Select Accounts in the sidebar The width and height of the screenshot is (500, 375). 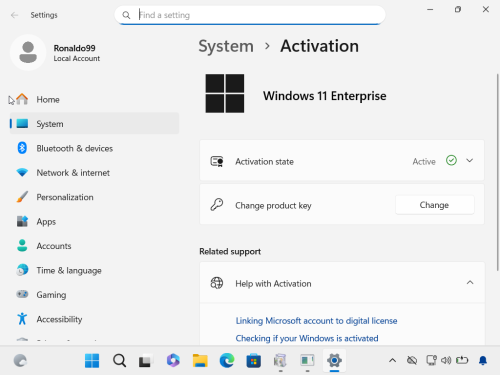[94, 246]
